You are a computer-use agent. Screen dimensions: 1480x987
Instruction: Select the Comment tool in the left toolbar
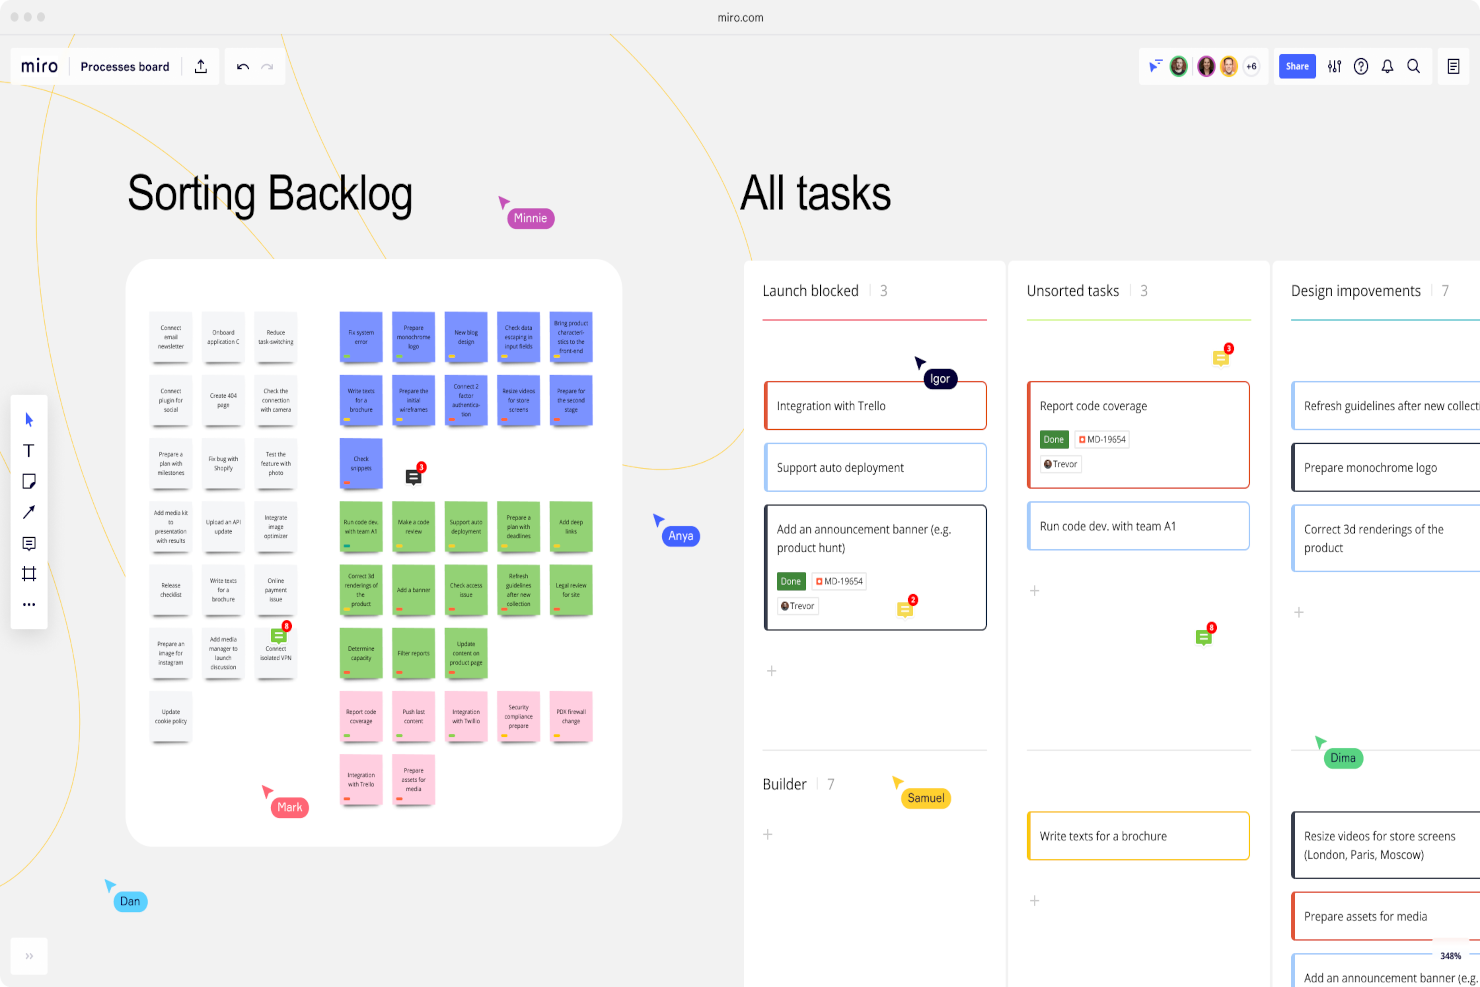(29, 543)
